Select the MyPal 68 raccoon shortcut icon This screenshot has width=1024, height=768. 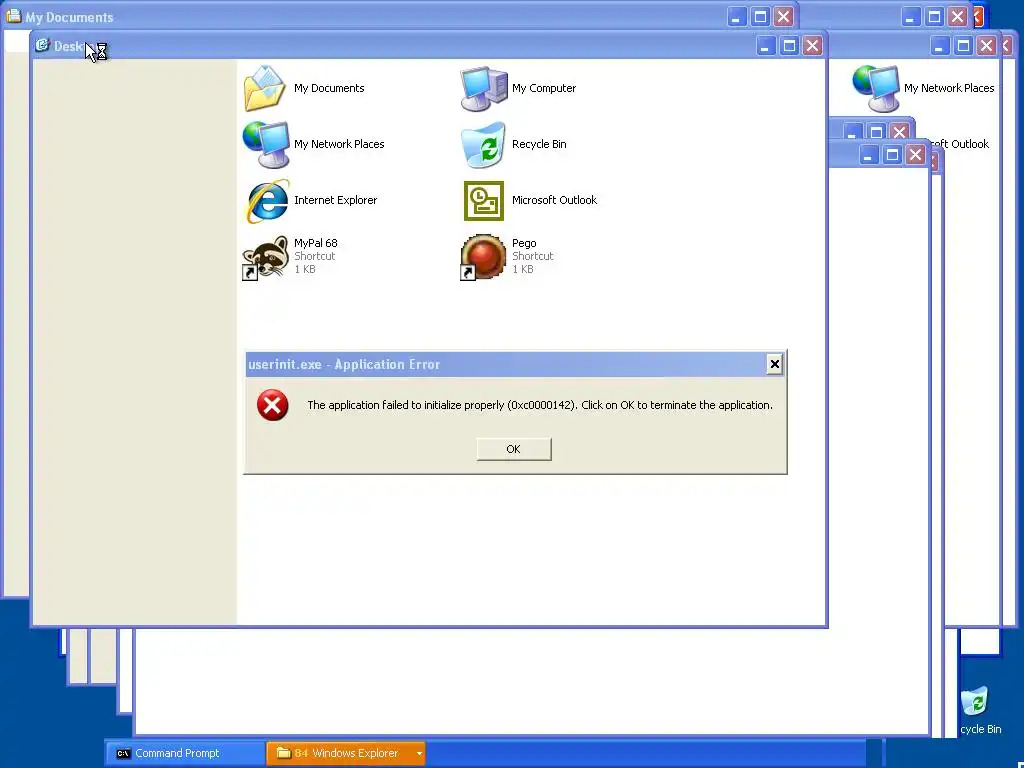265,257
